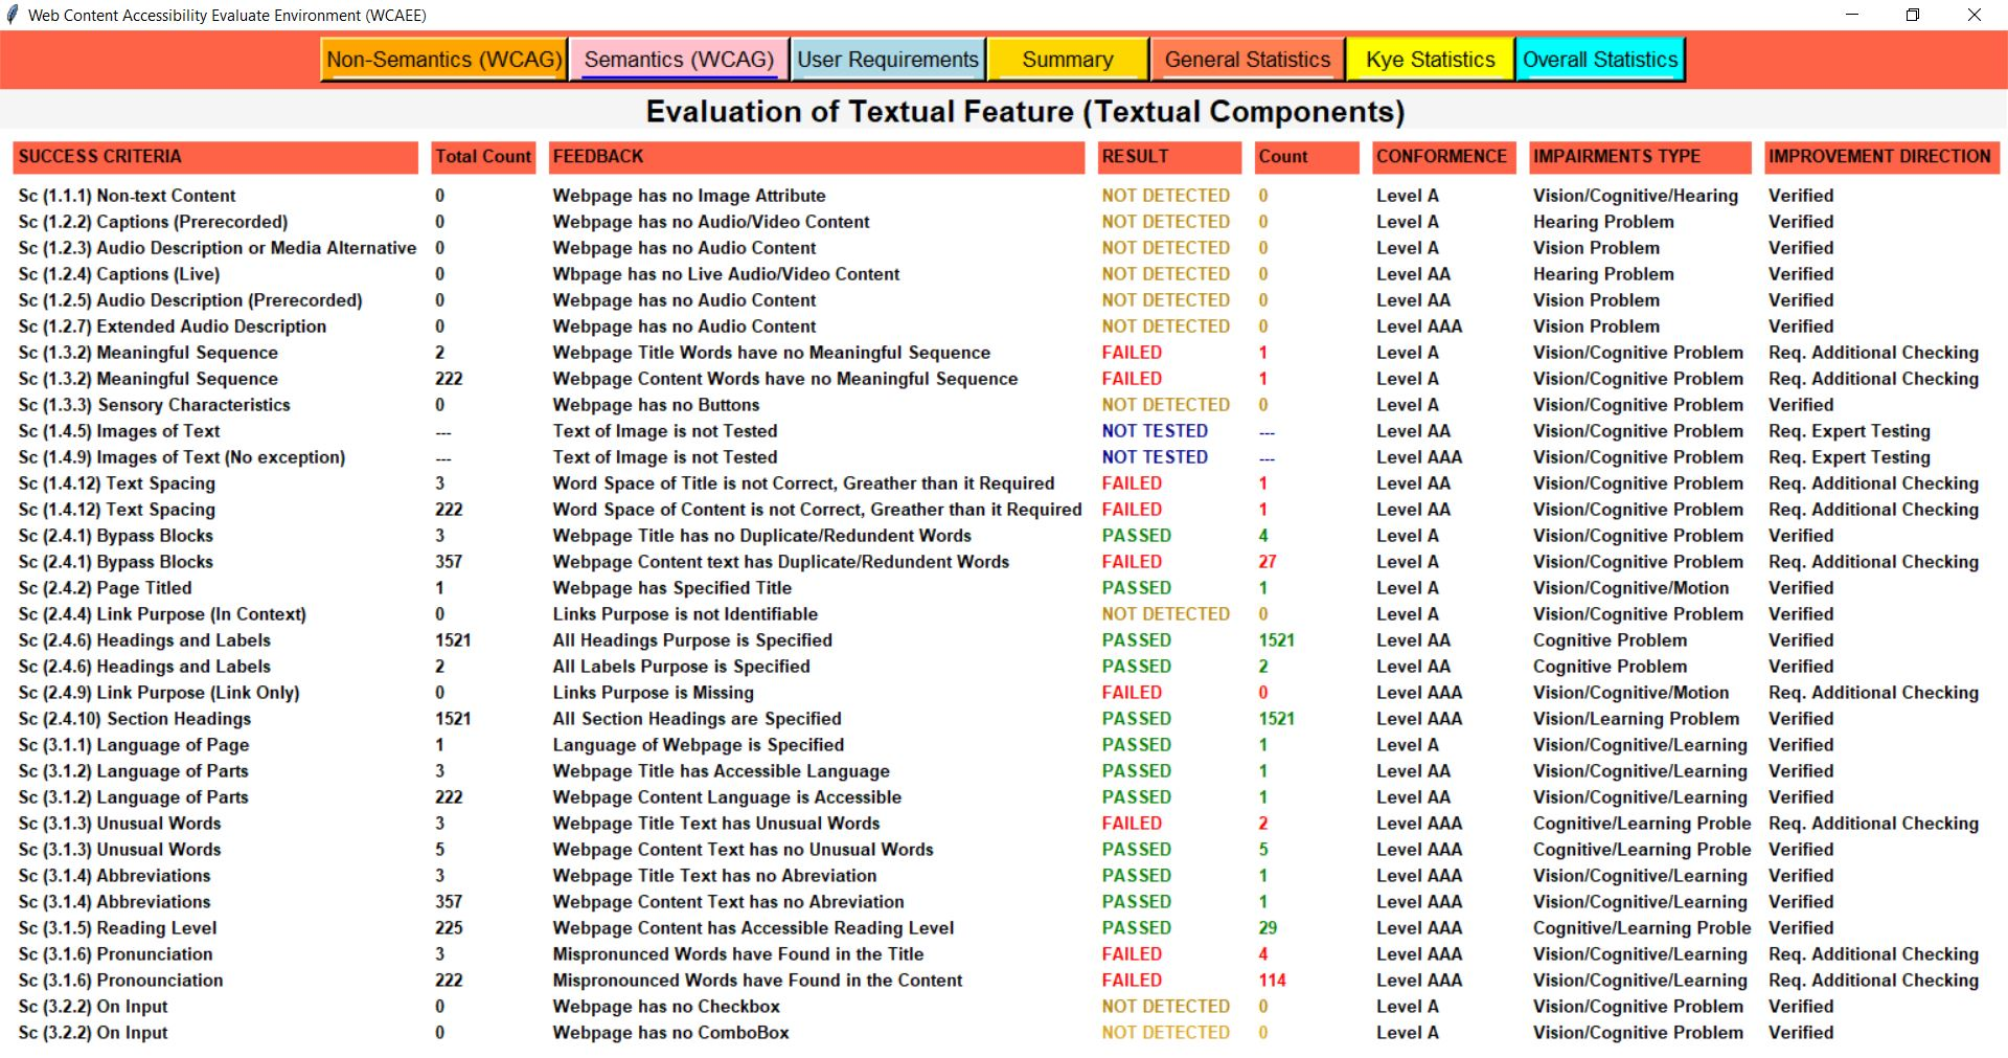Click feedback 'Webpage has Specified Title'

(672, 588)
